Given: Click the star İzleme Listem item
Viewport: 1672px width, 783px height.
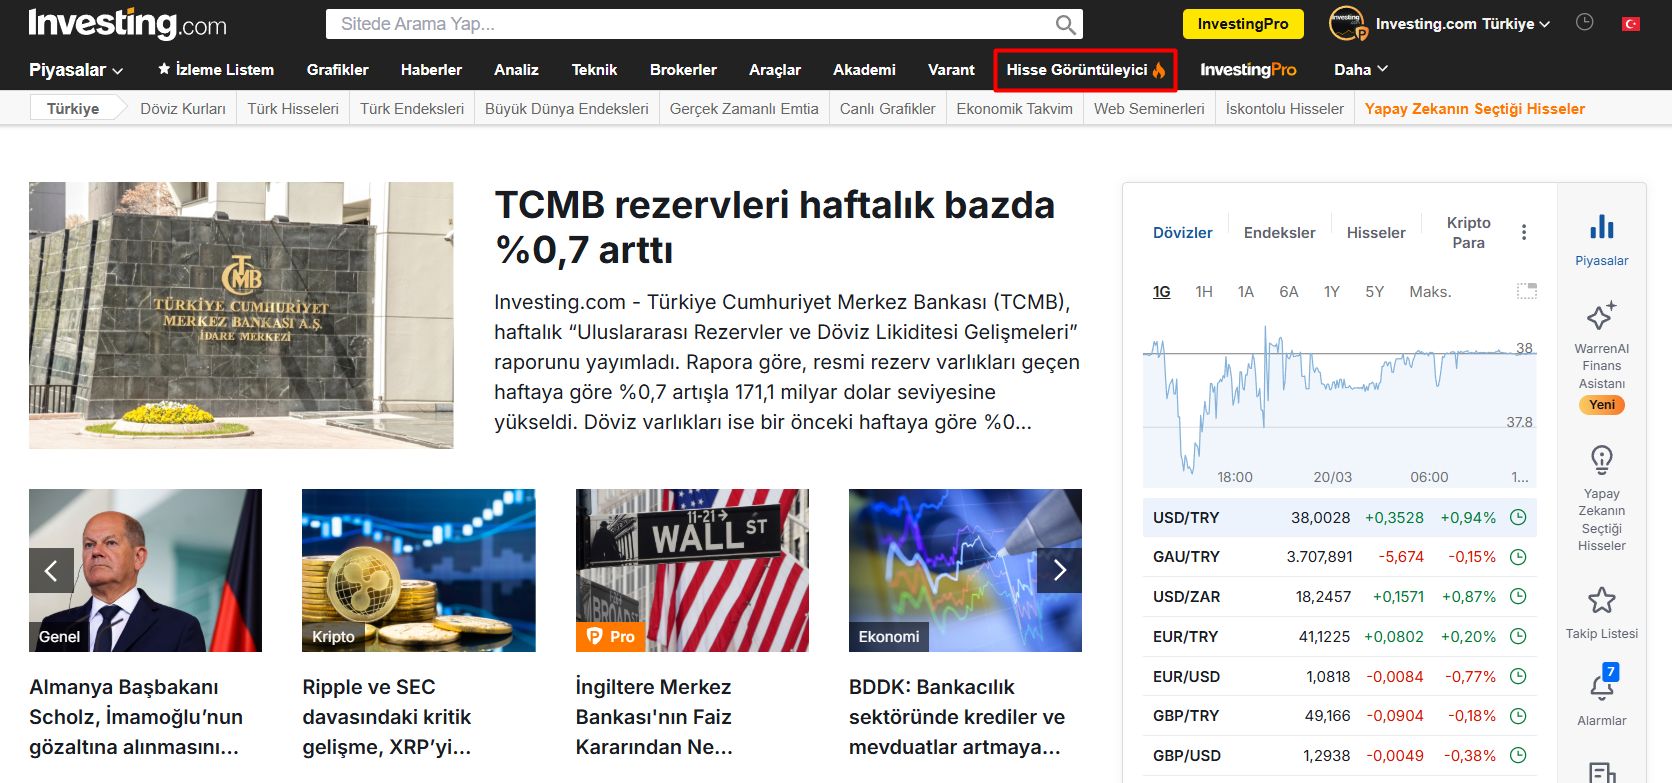Looking at the screenshot, I should click(x=216, y=69).
